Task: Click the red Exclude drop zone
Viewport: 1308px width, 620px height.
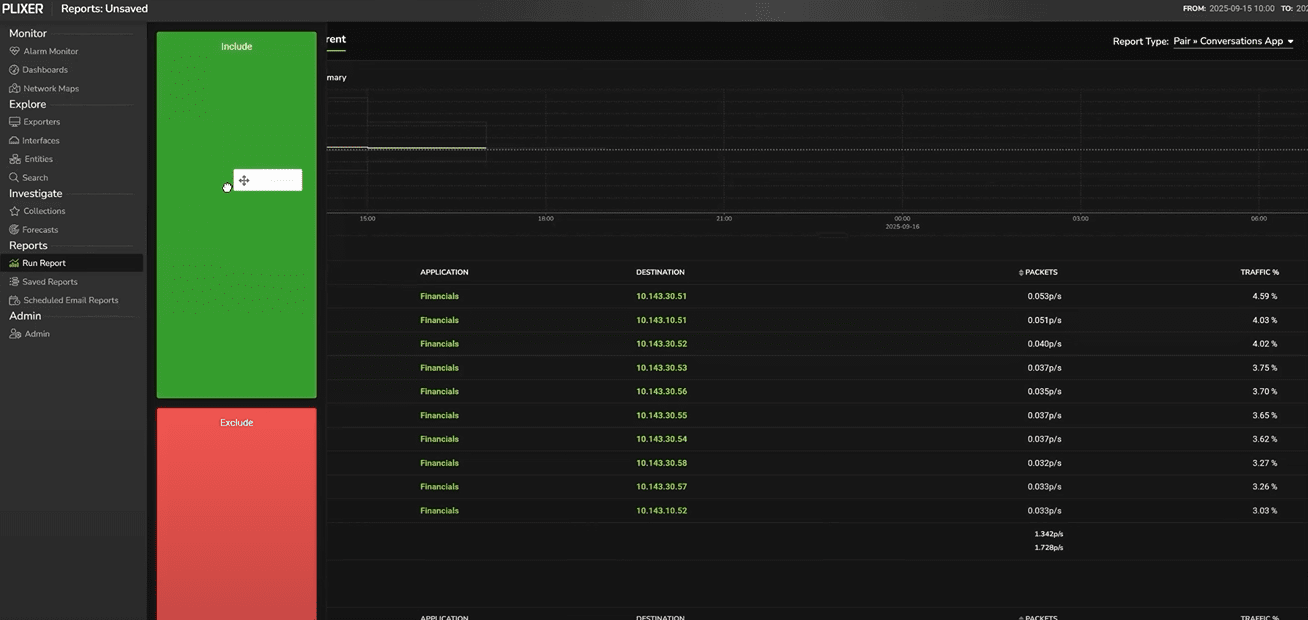Action: pos(236,510)
